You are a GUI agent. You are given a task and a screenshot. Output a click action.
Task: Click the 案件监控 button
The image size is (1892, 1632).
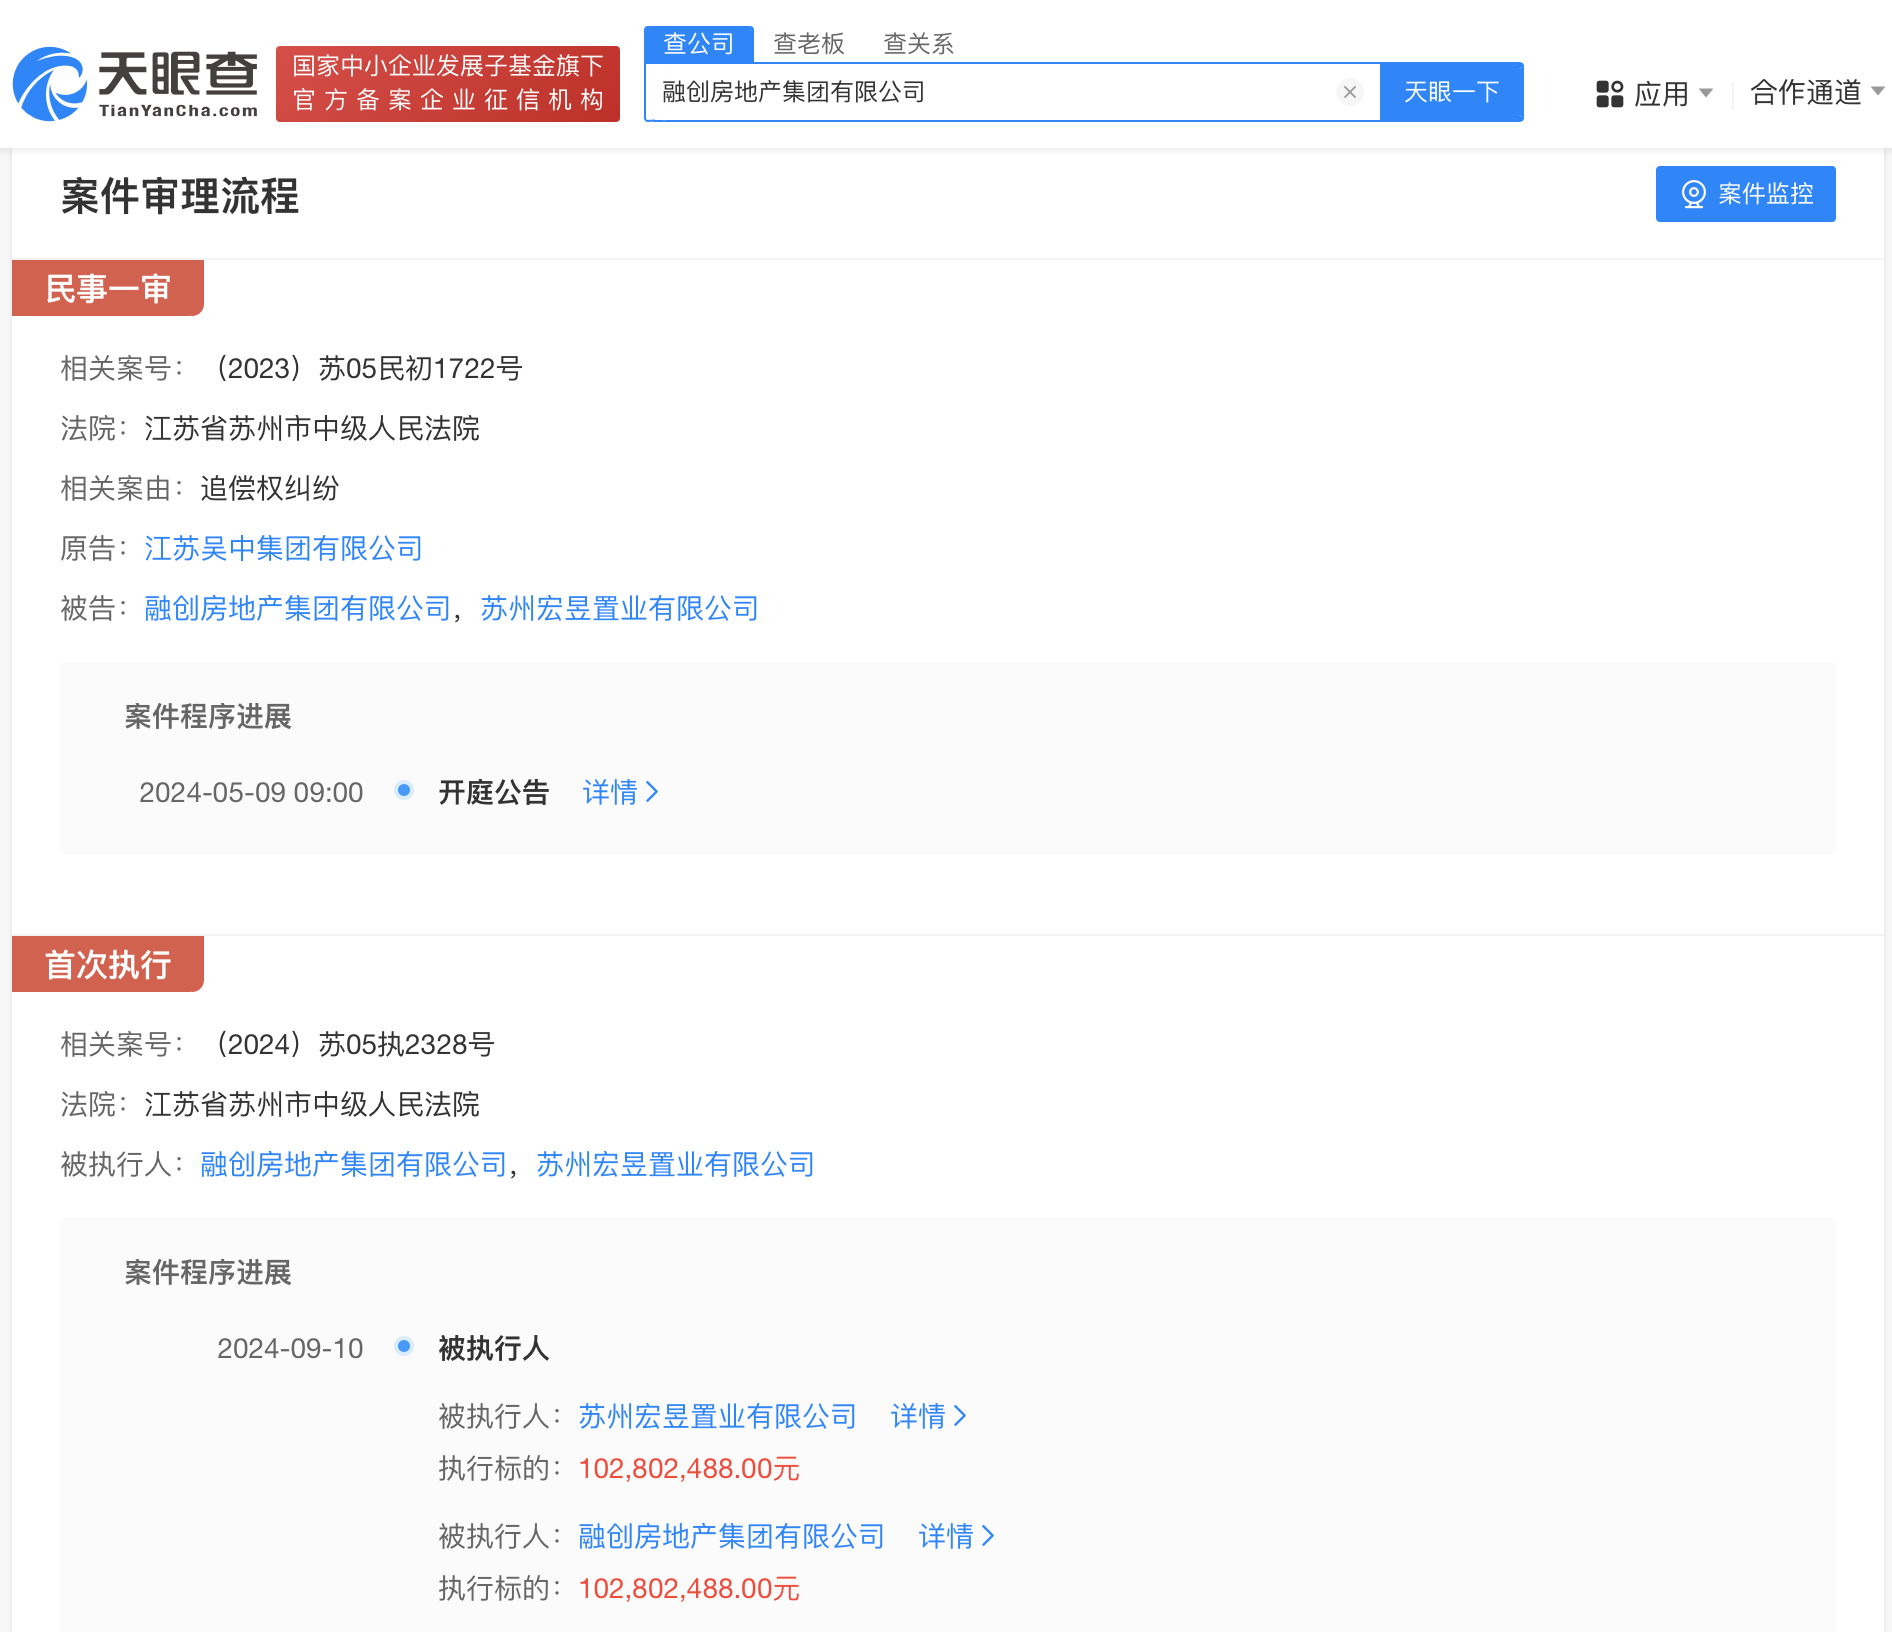[1745, 194]
